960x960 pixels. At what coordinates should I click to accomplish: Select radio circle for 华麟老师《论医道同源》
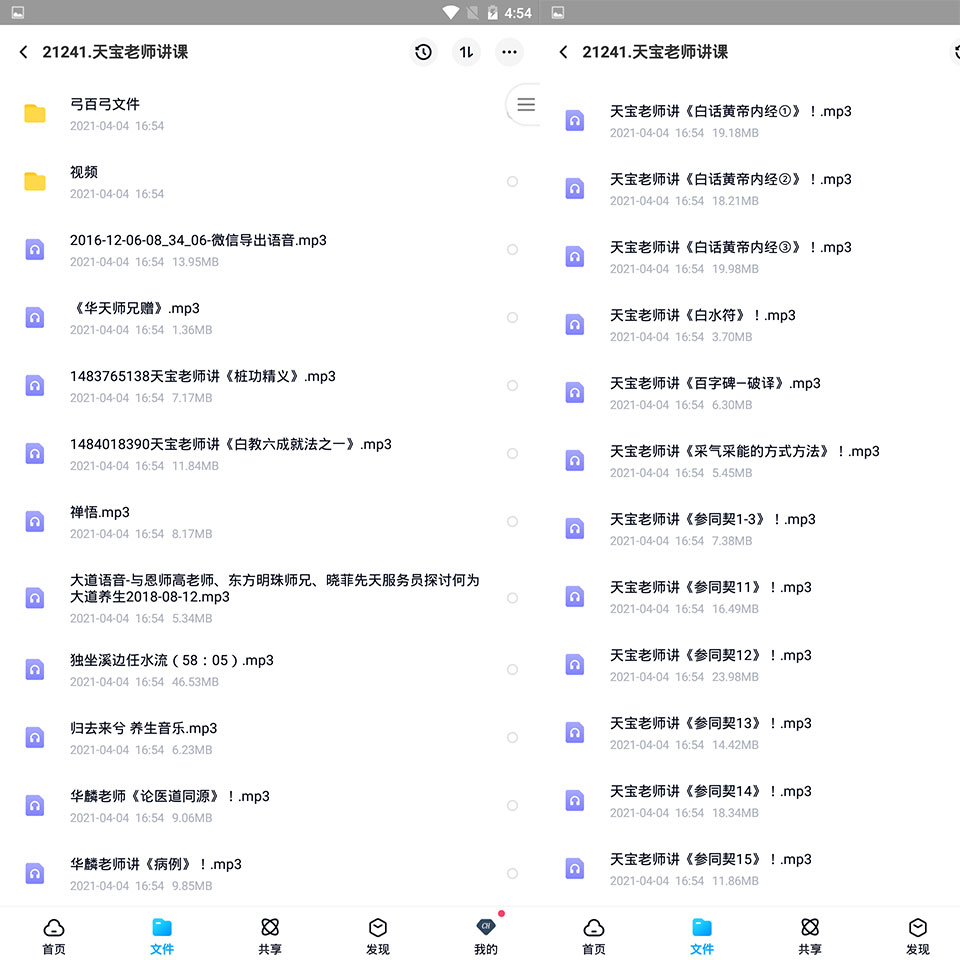point(512,805)
